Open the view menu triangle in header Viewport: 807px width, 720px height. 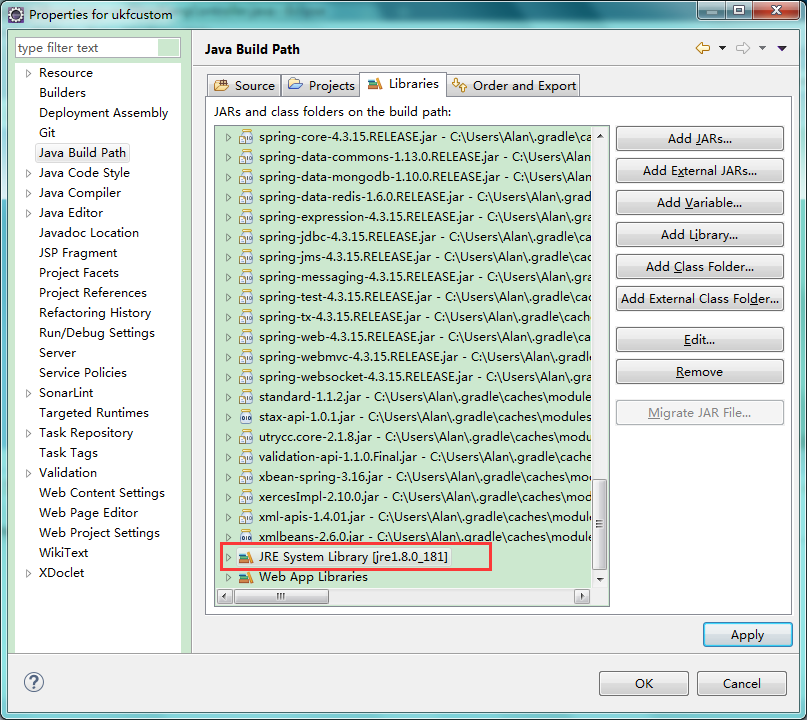click(x=782, y=48)
